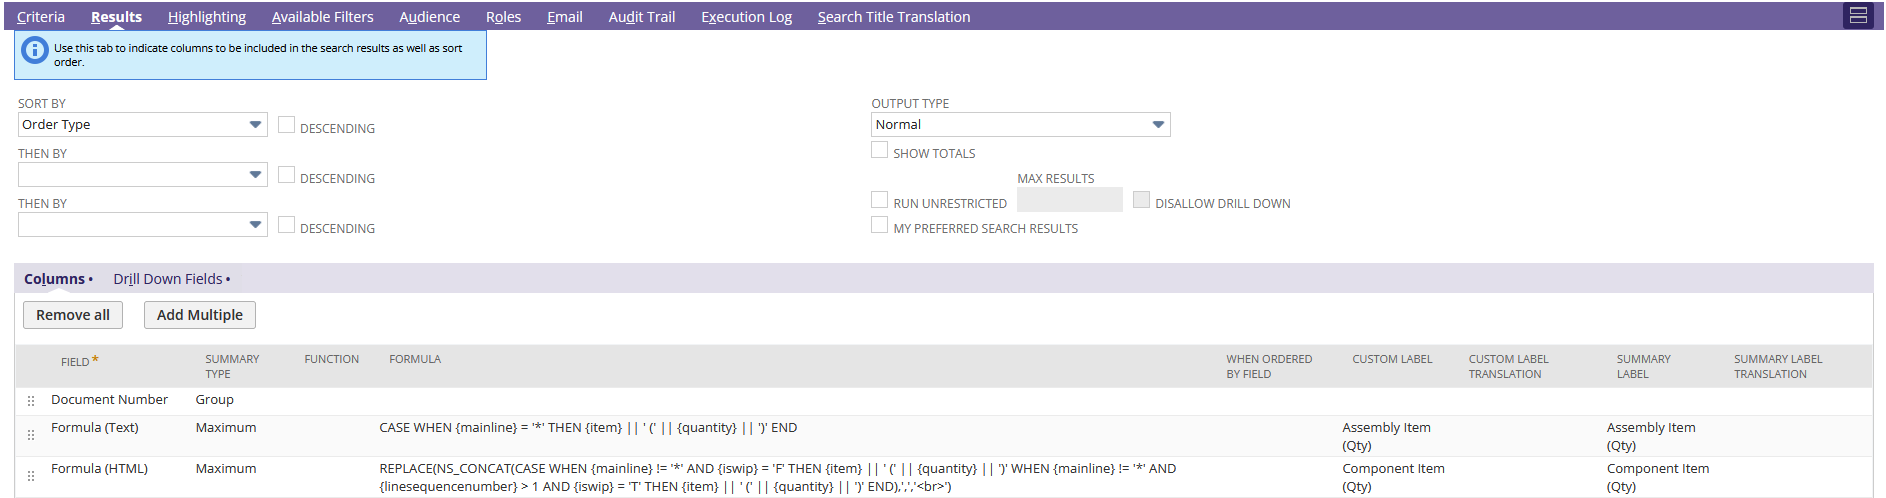This screenshot has height=498, width=1886.
Task: Go to the Audit Trail tab
Action: tap(641, 17)
